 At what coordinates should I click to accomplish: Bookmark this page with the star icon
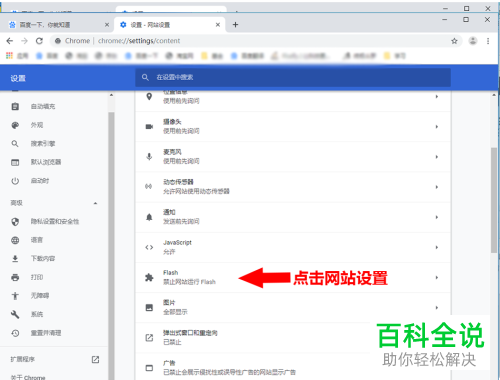[454, 41]
